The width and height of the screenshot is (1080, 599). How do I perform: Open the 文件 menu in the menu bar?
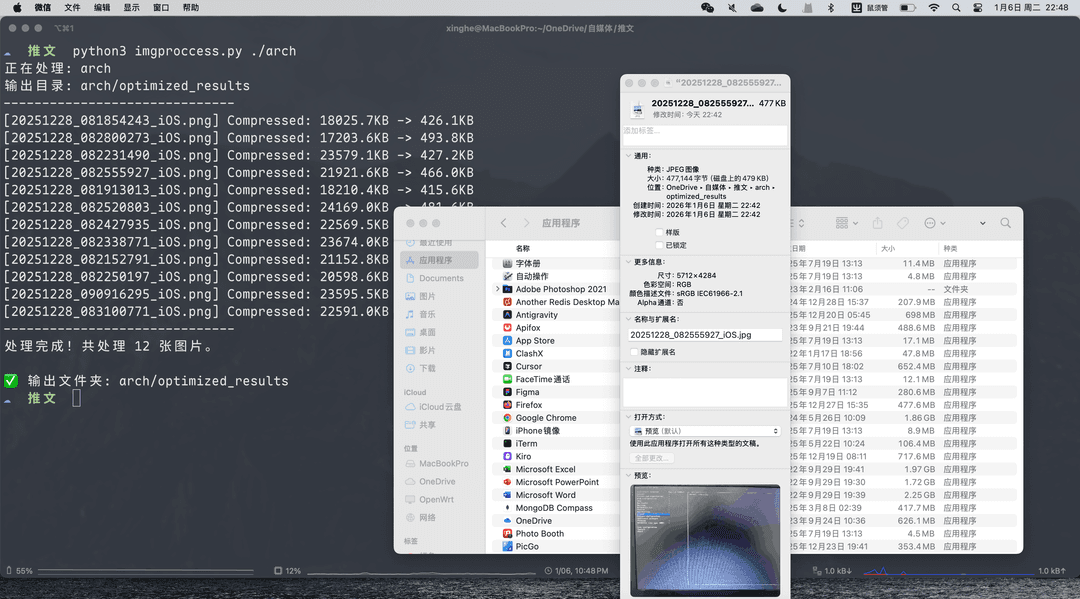click(x=72, y=8)
